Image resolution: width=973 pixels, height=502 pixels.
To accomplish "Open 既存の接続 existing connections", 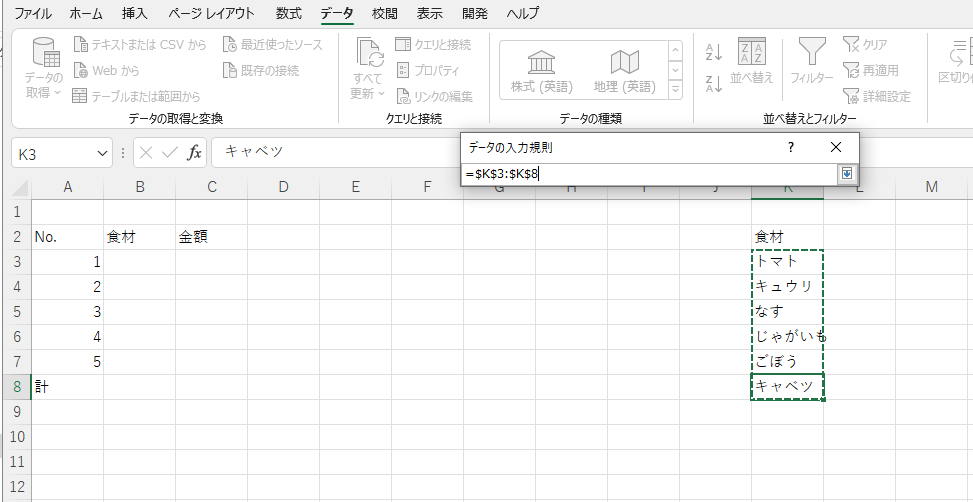I will pyautogui.click(x=261, y=71).
